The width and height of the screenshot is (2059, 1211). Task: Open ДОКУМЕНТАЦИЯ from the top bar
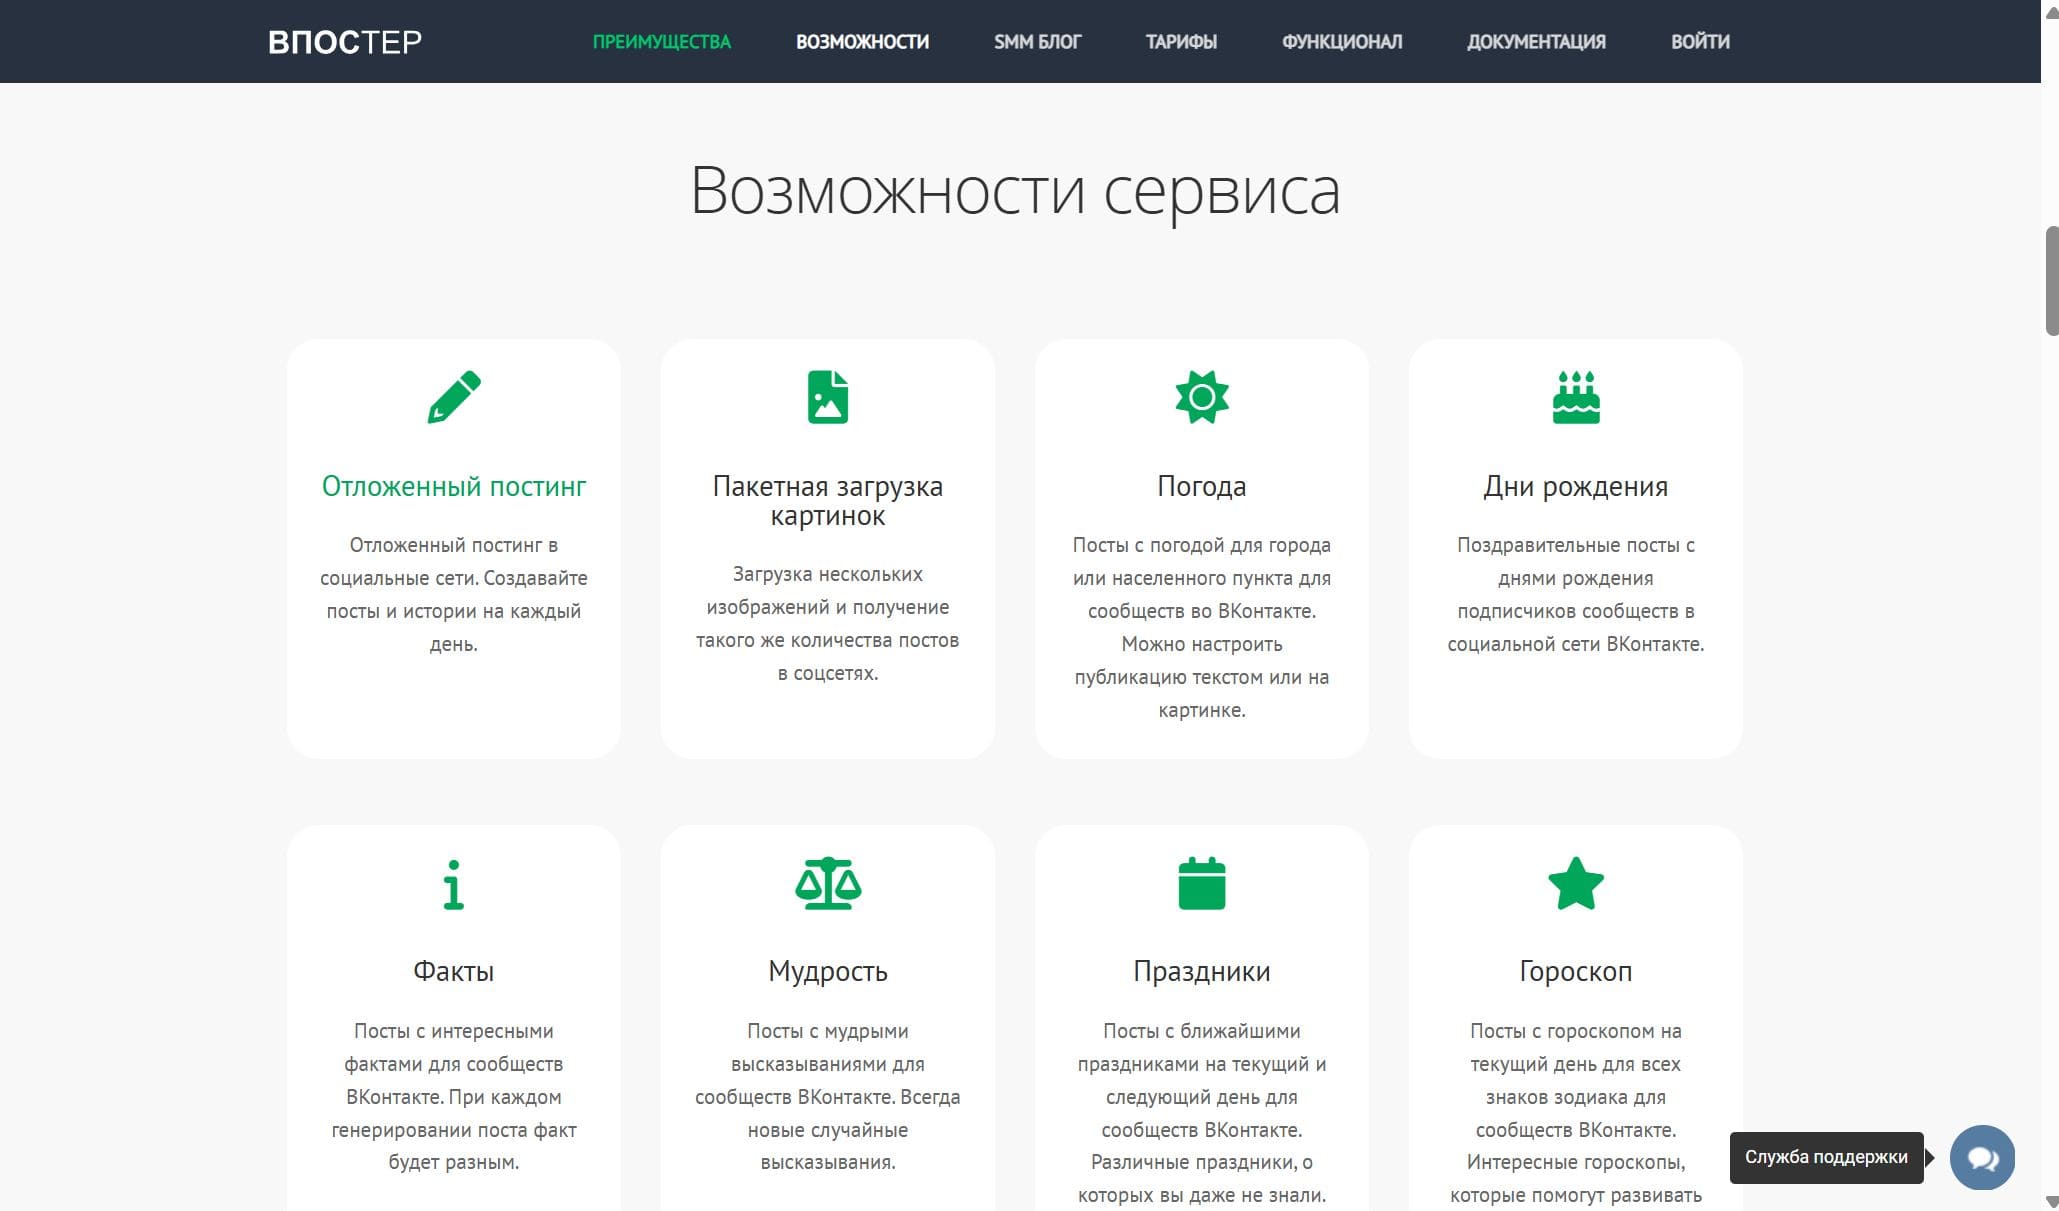click(x=1536, y=42)
